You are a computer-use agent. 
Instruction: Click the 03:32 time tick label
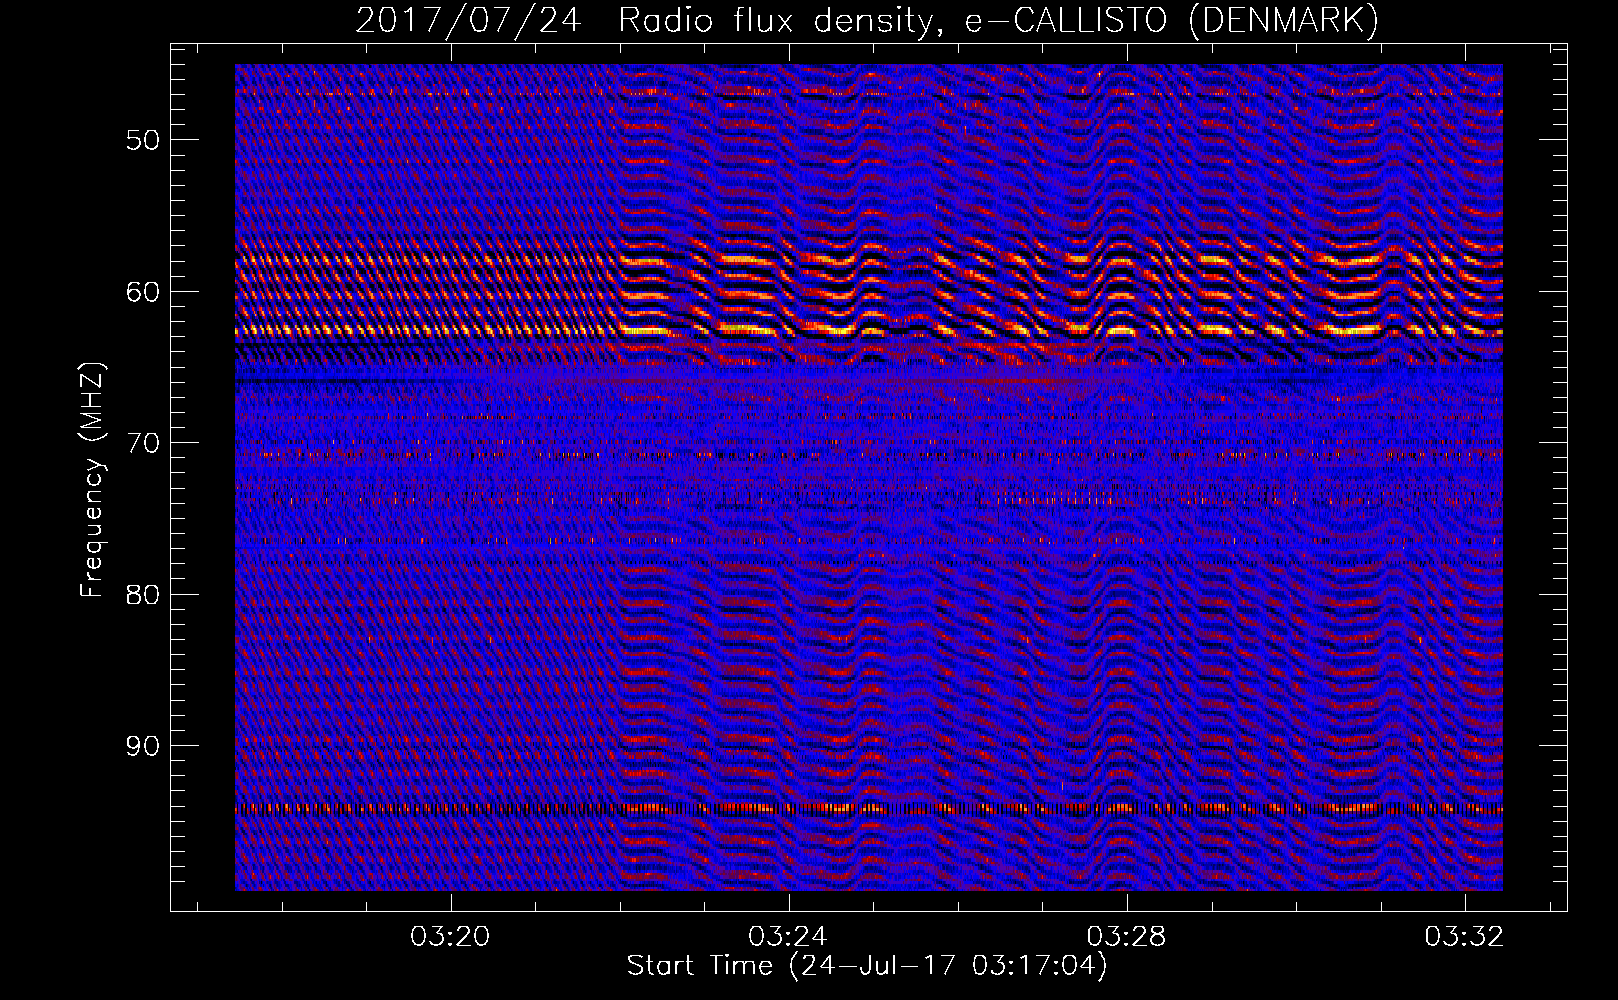1464,937
